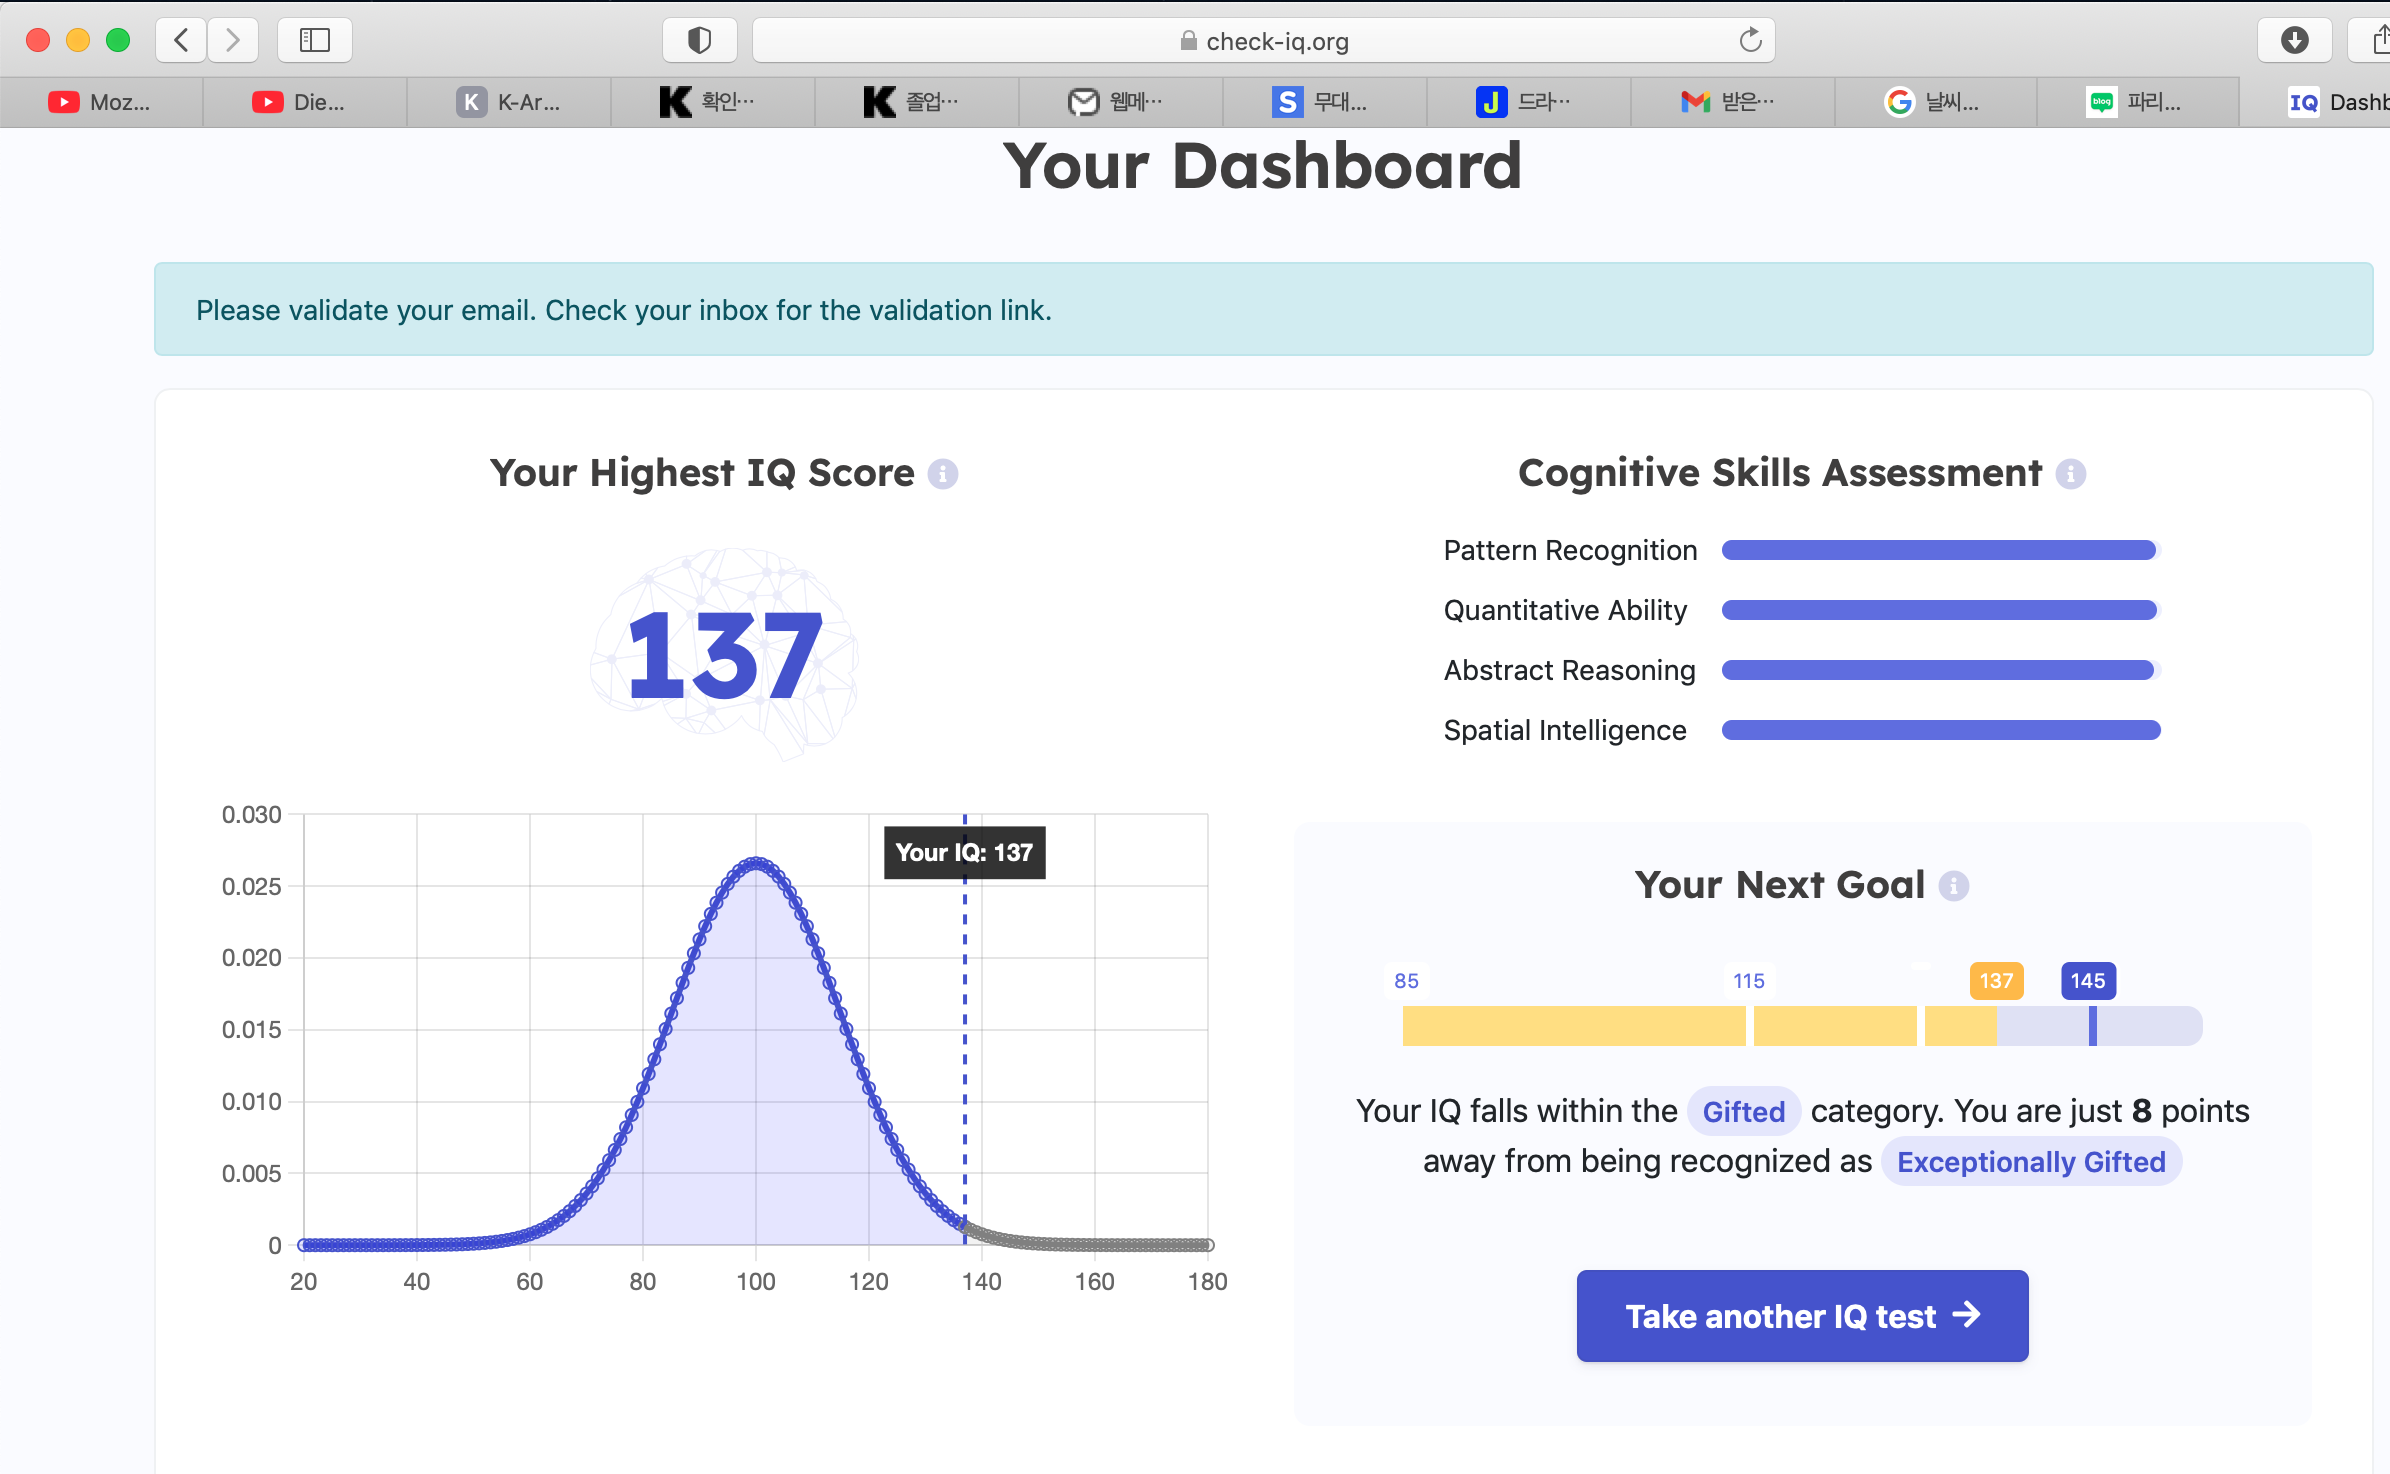Click info icon beside Cognitive Skills Assessment

point(2070,473)
